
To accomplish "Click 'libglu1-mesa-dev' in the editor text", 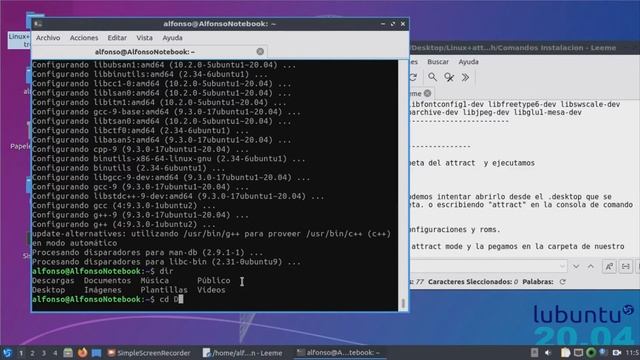I will click(547, 112).
